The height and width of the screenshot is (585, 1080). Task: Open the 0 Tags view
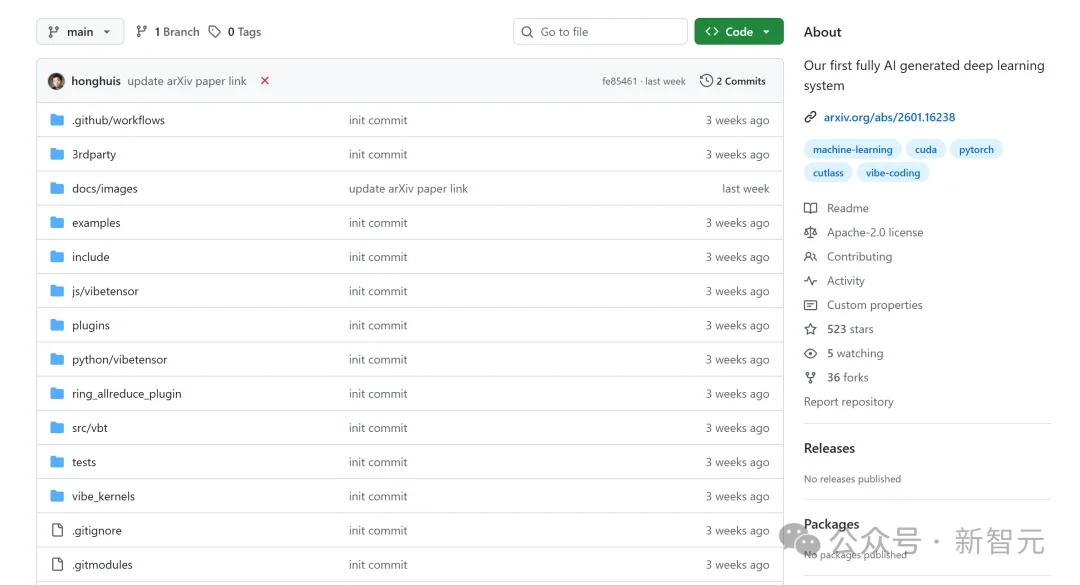click(235, 31)
